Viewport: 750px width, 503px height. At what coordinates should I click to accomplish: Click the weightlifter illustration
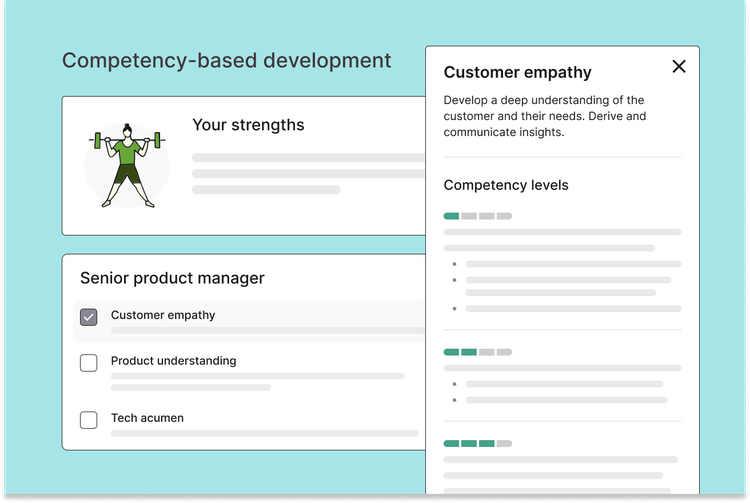pos(127,166)
